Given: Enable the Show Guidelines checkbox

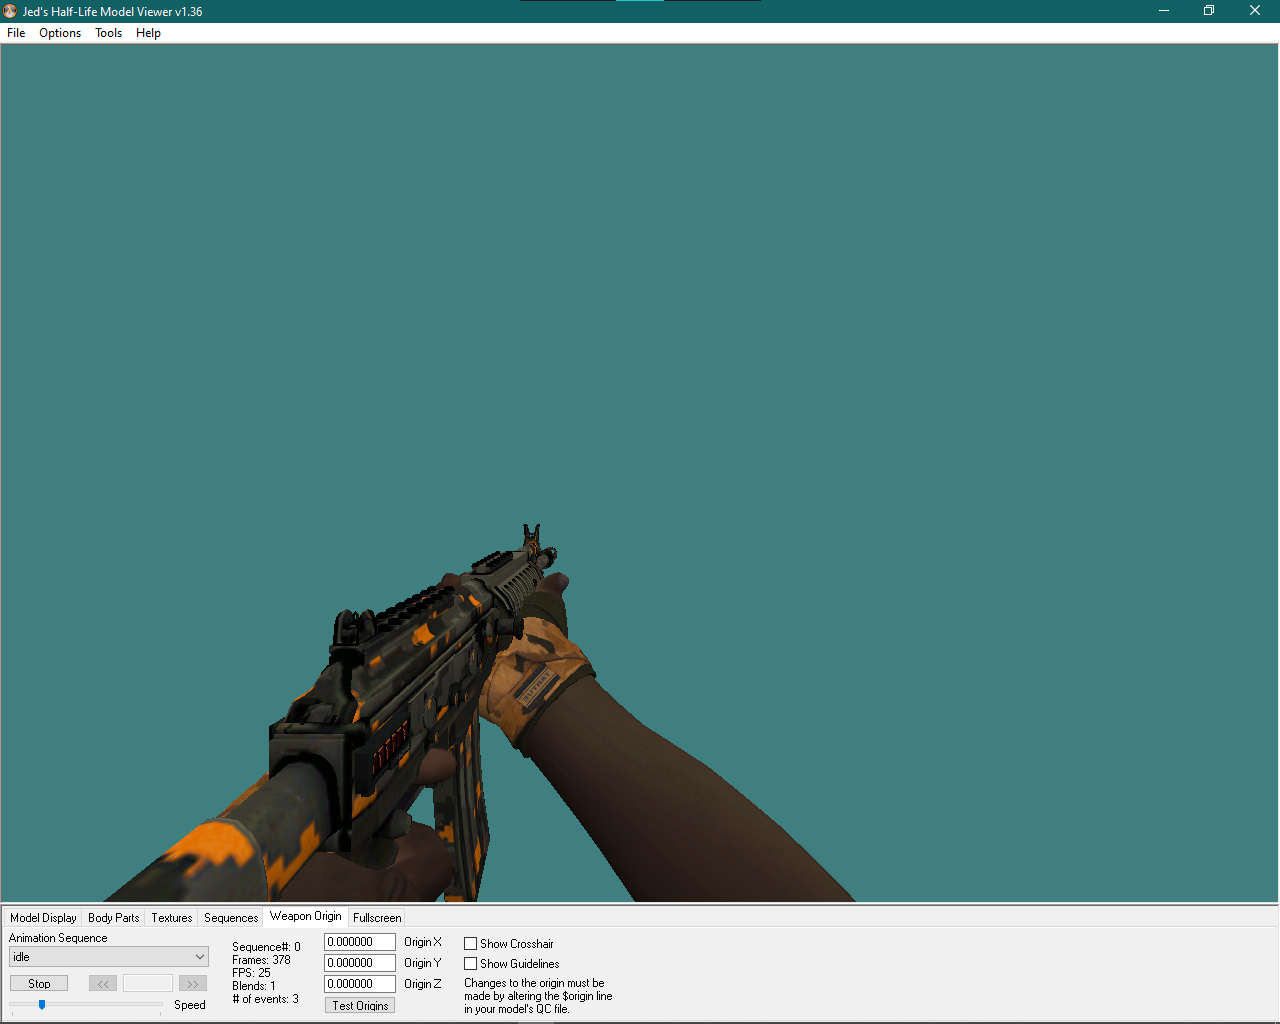Looking at the screenshot, I should [470, 964].
